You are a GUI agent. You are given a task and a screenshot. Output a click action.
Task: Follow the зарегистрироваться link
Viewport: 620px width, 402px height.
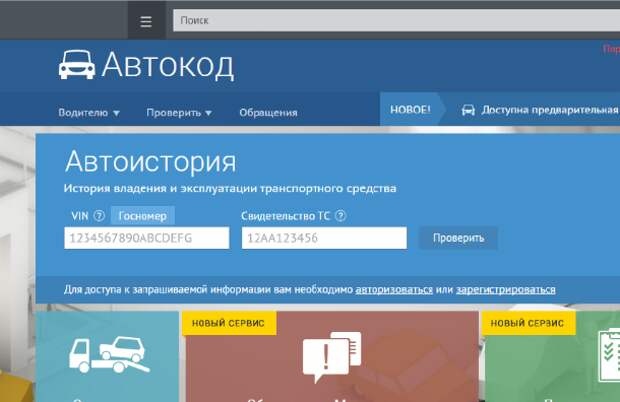[506, 290]
